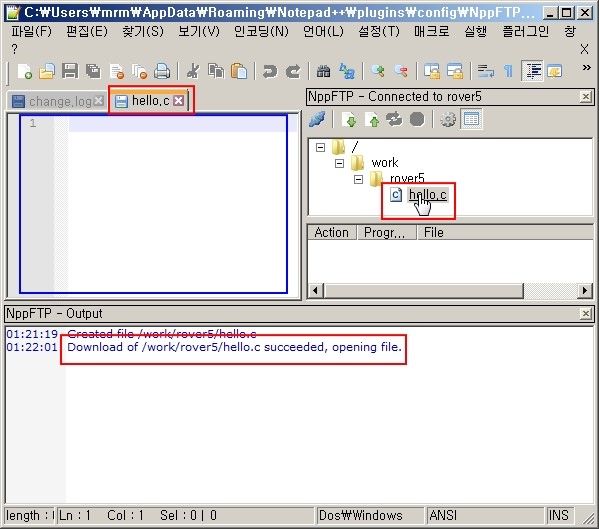Open Find with the binoculars icon
The width and height of the screenshot is (599, 529).
324,71
